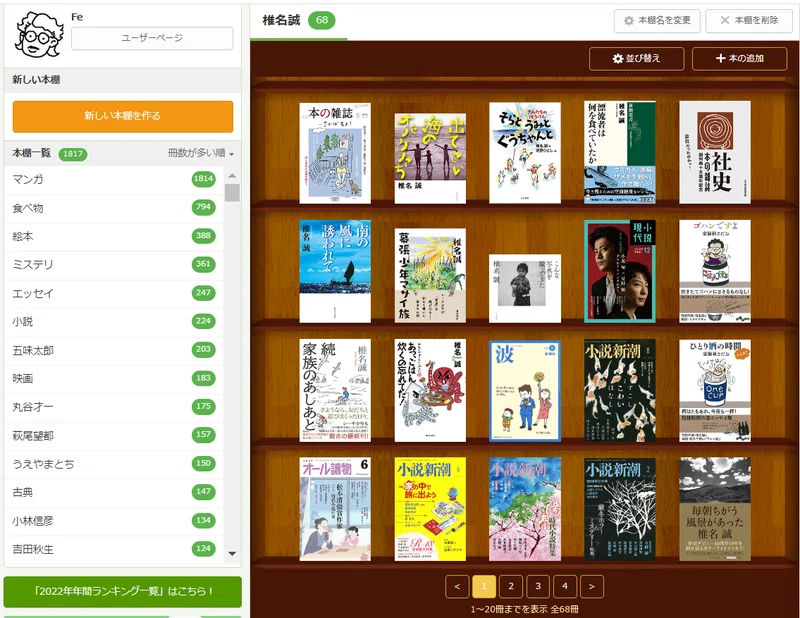Click the user avatar picture
Image resolution: width=800 pixels, height=618 pixels.
[40, 34]
